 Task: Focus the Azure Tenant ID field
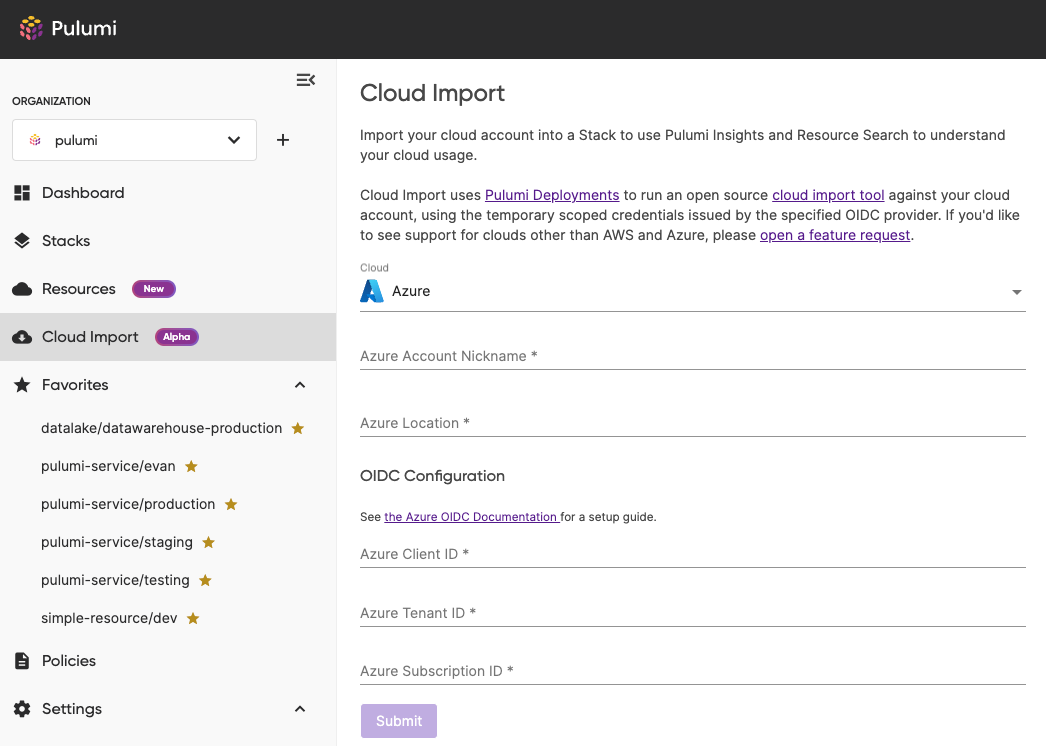pyautogui.click(x=692, y=613)
